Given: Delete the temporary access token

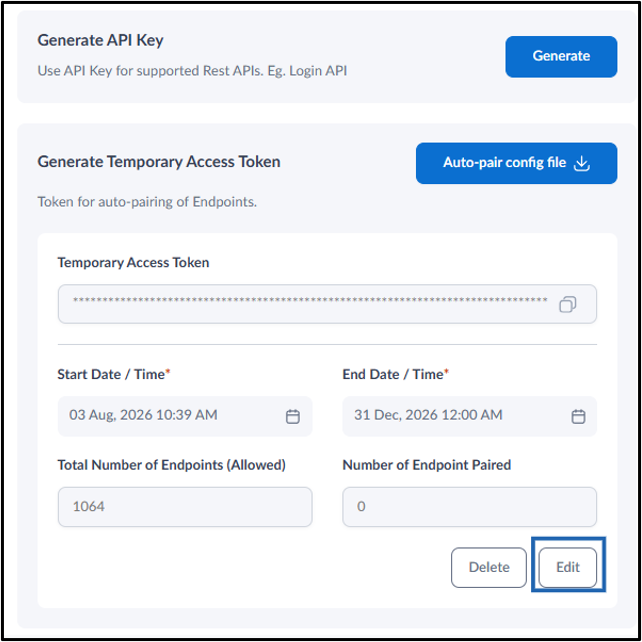Looking at the screenshot, I should click(488, 567).
